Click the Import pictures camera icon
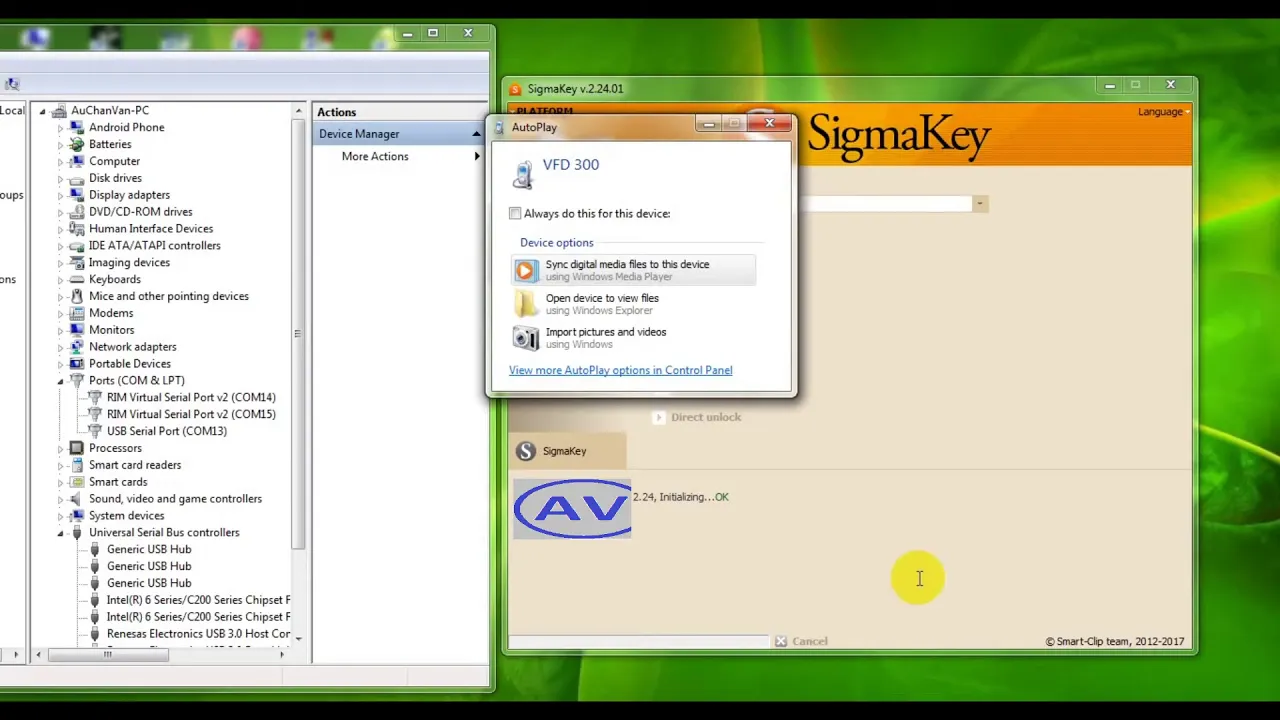 (526, 338)
